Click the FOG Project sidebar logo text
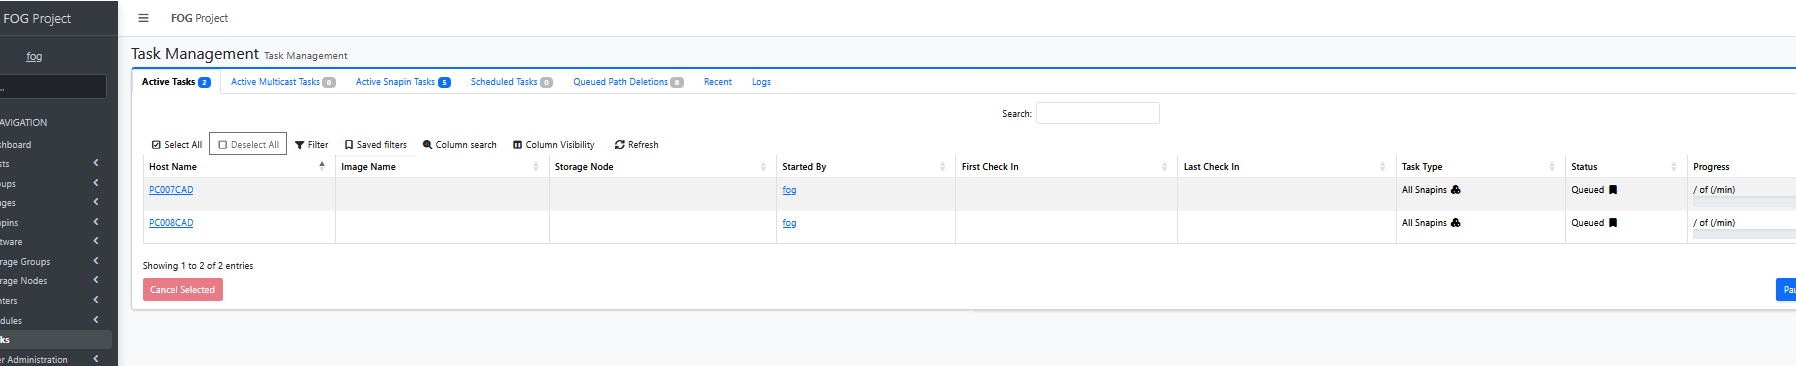1796x366 pixels. (37, 18)
